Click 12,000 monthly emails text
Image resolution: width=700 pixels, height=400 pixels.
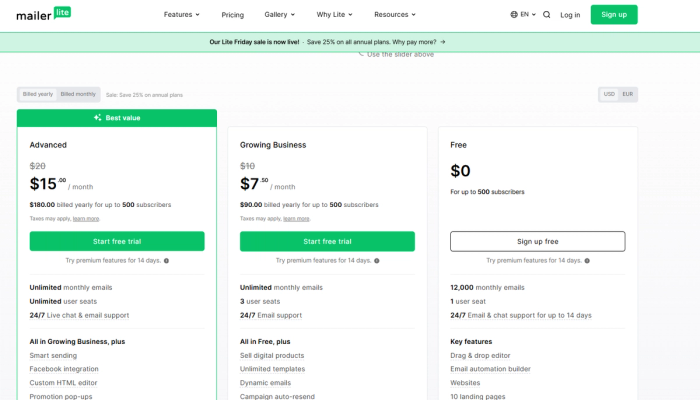point(488,288)
